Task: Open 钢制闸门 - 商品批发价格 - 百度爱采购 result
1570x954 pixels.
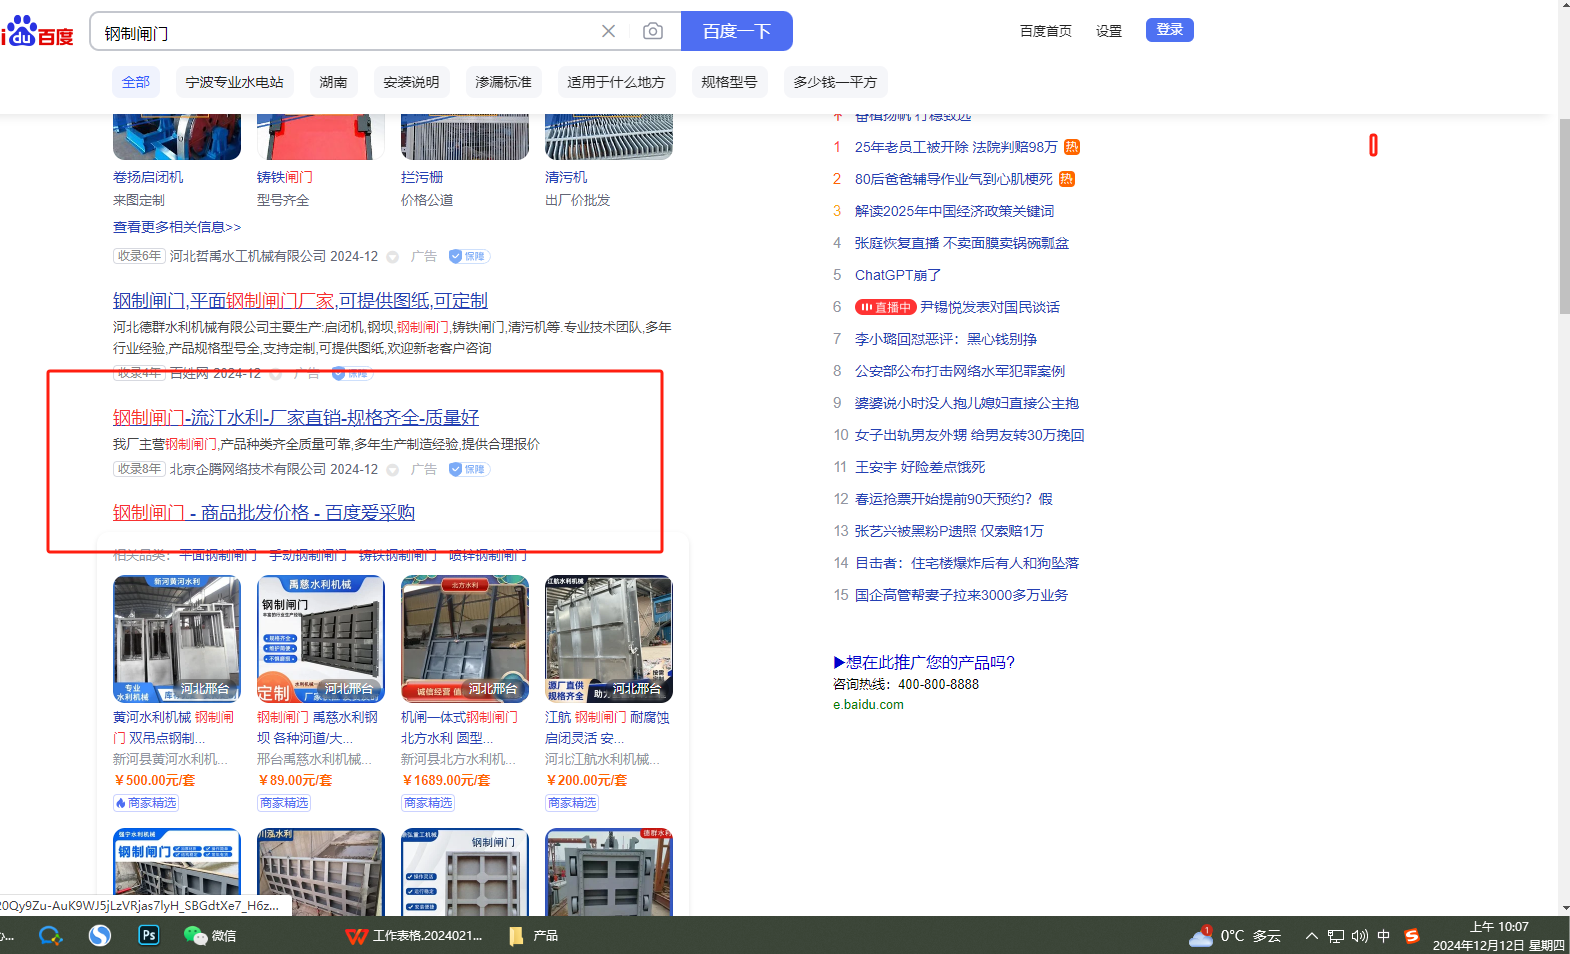Action: (x=264, y=513)
